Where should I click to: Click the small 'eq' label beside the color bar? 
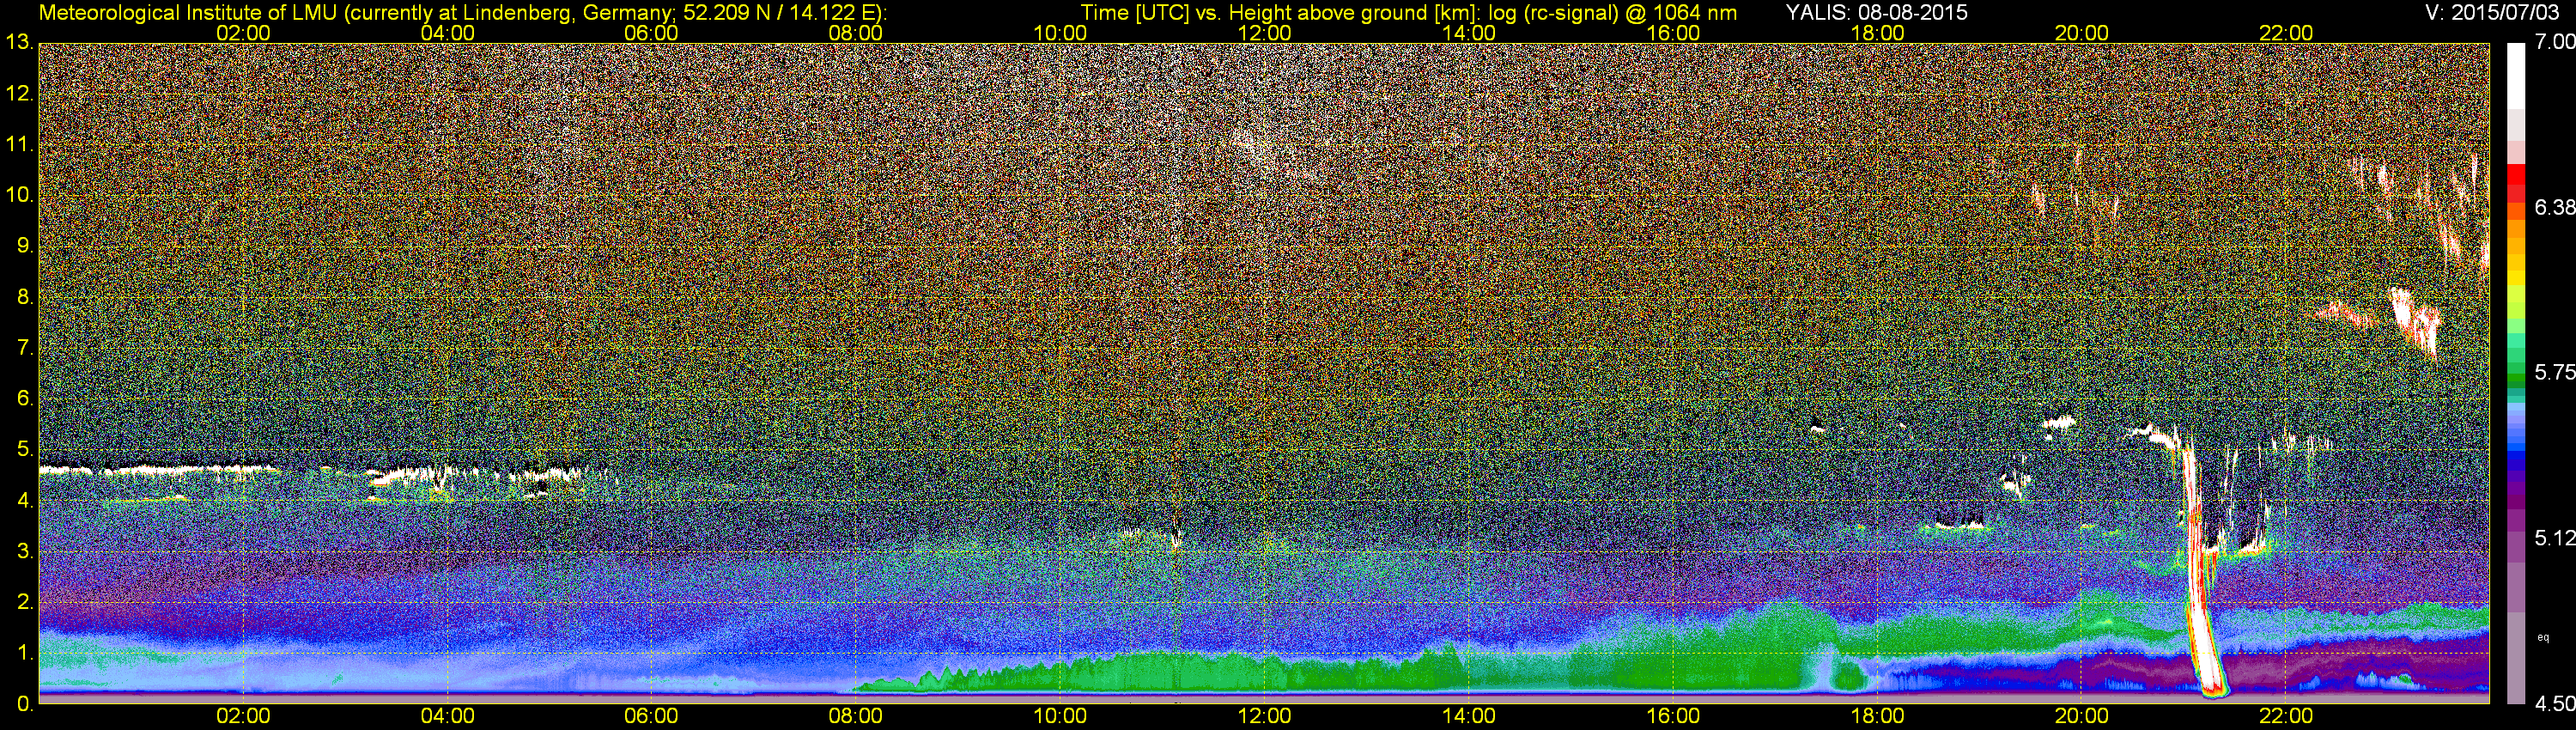tap(2543, 637)
